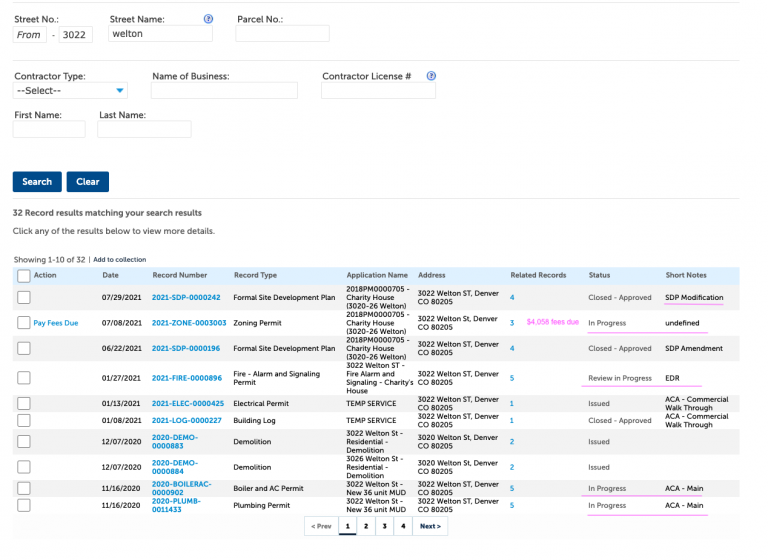This screenshot has width=768, height=560.
Task: Click the Street No. From field
Action: pyautogui.click(x=29, y=35)
